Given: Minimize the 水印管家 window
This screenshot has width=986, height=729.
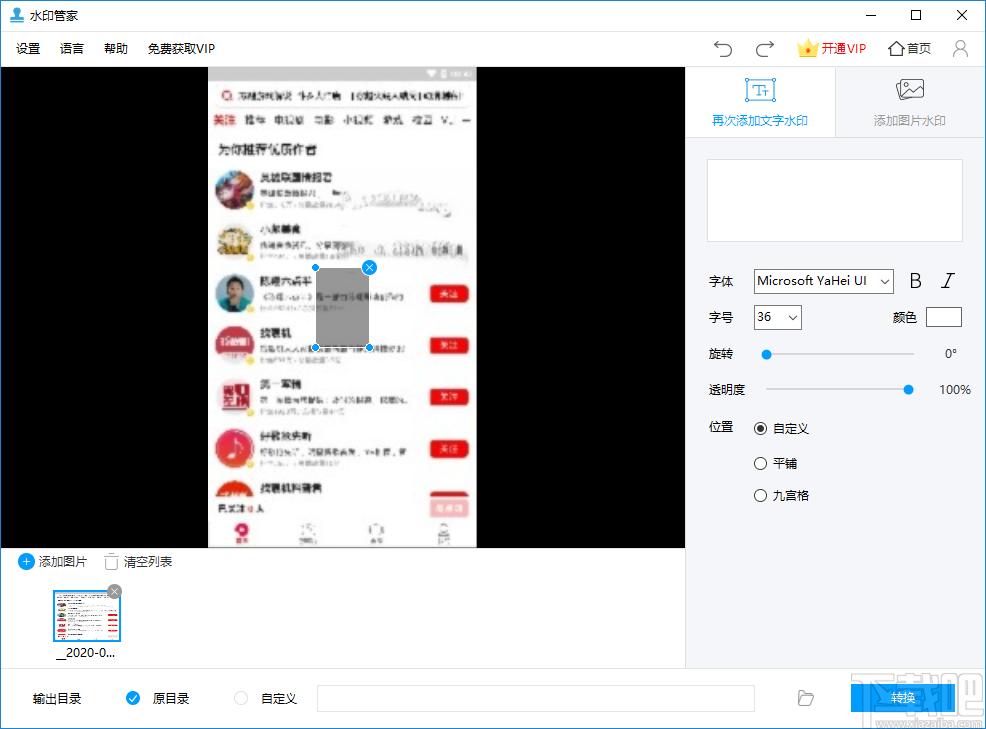Looking at the screenshot, I should click(x=871, y=15).
